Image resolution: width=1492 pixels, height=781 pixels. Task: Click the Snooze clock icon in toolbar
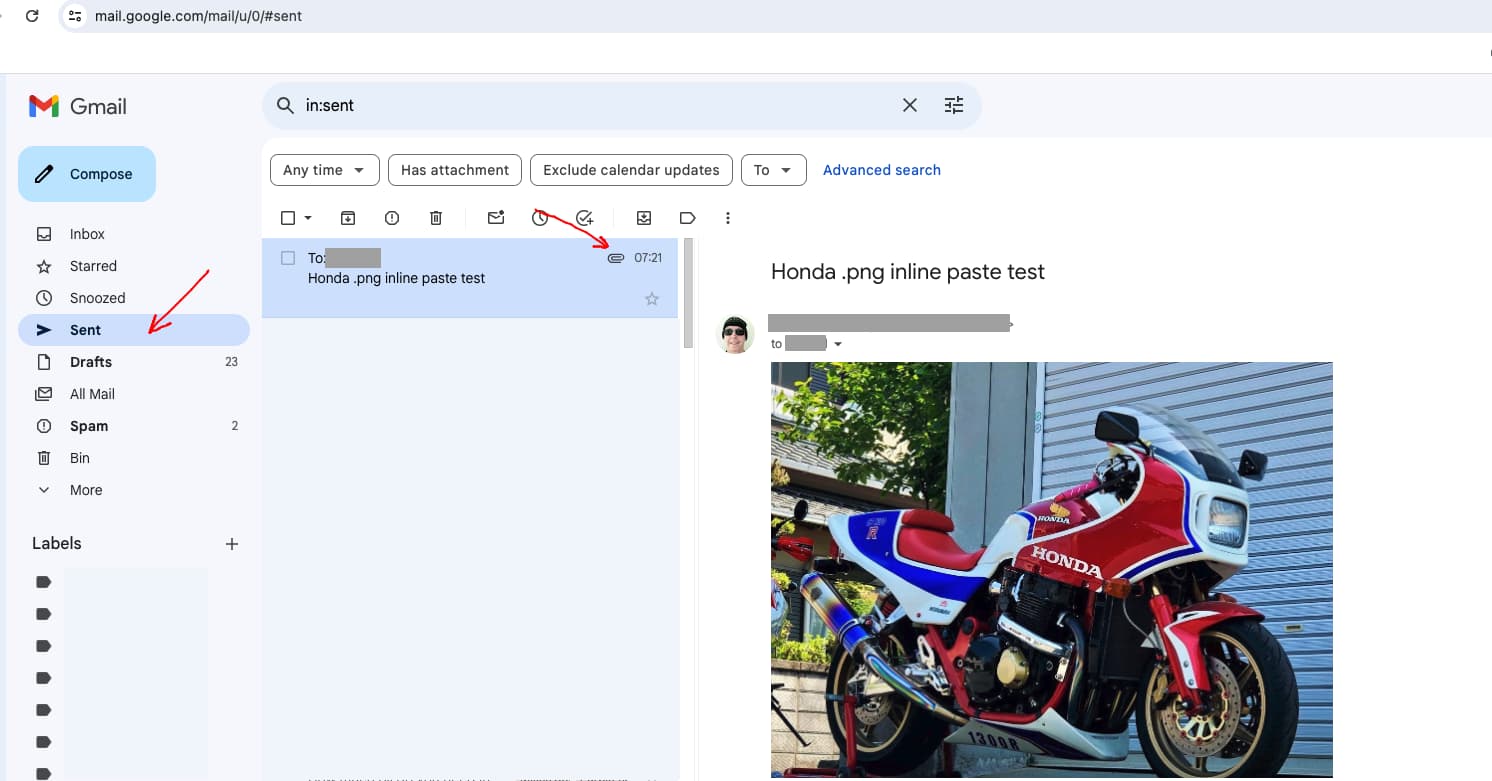tap(540, 218)
